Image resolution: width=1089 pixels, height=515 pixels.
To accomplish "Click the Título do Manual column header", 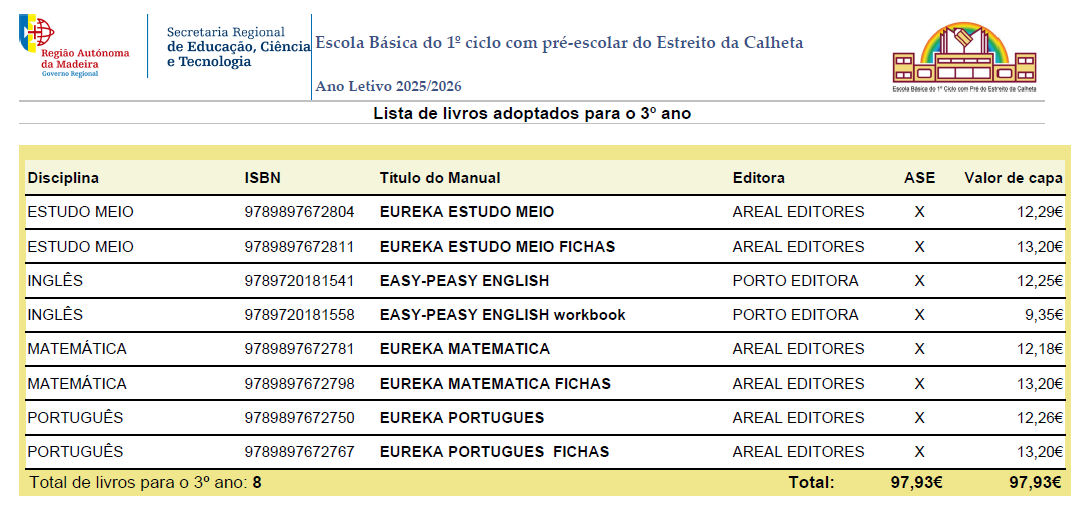I will point(440,178).
